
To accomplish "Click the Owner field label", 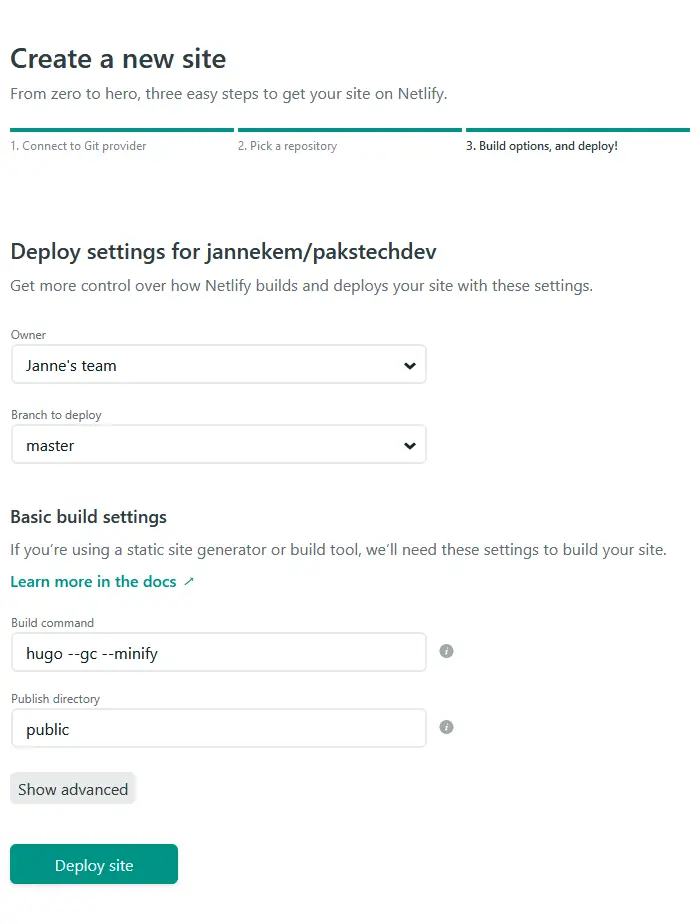I will tap(28, 335).
